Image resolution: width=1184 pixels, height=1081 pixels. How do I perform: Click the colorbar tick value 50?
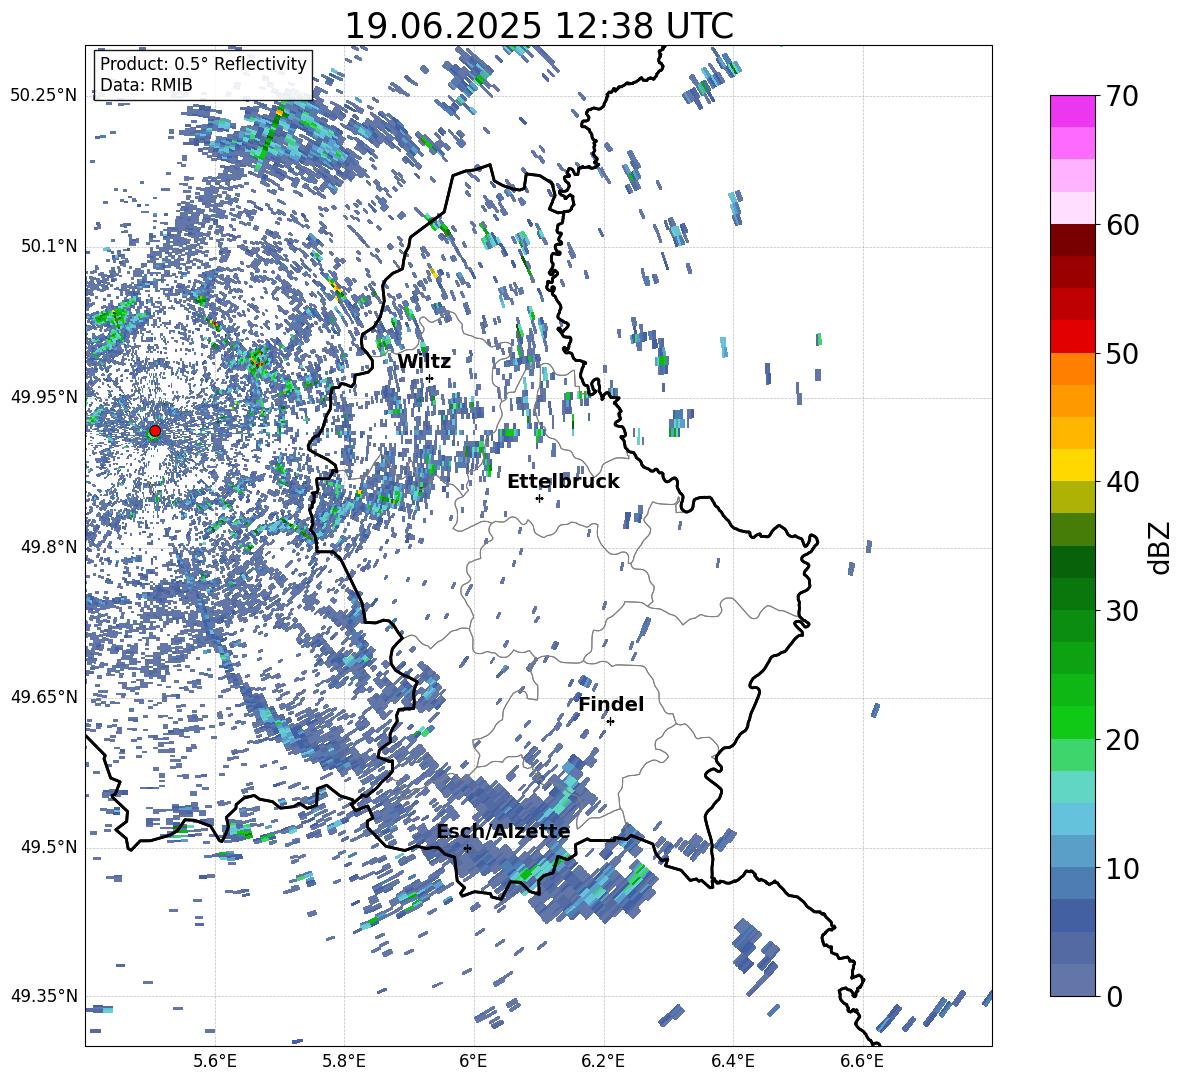[x=1122, y=353]
